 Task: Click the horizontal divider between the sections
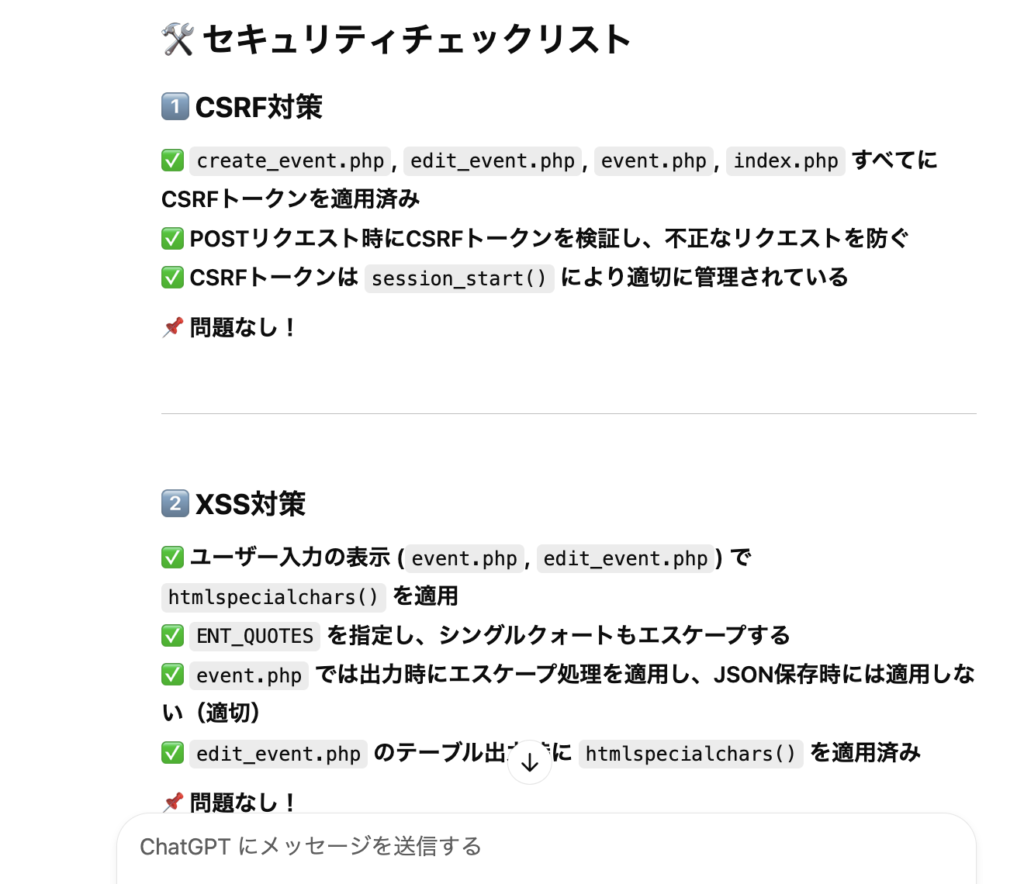click(x=568, y=413)
